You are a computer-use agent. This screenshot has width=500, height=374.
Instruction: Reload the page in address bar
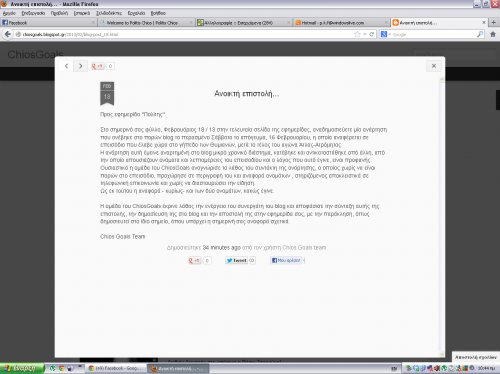pos(371,34)
